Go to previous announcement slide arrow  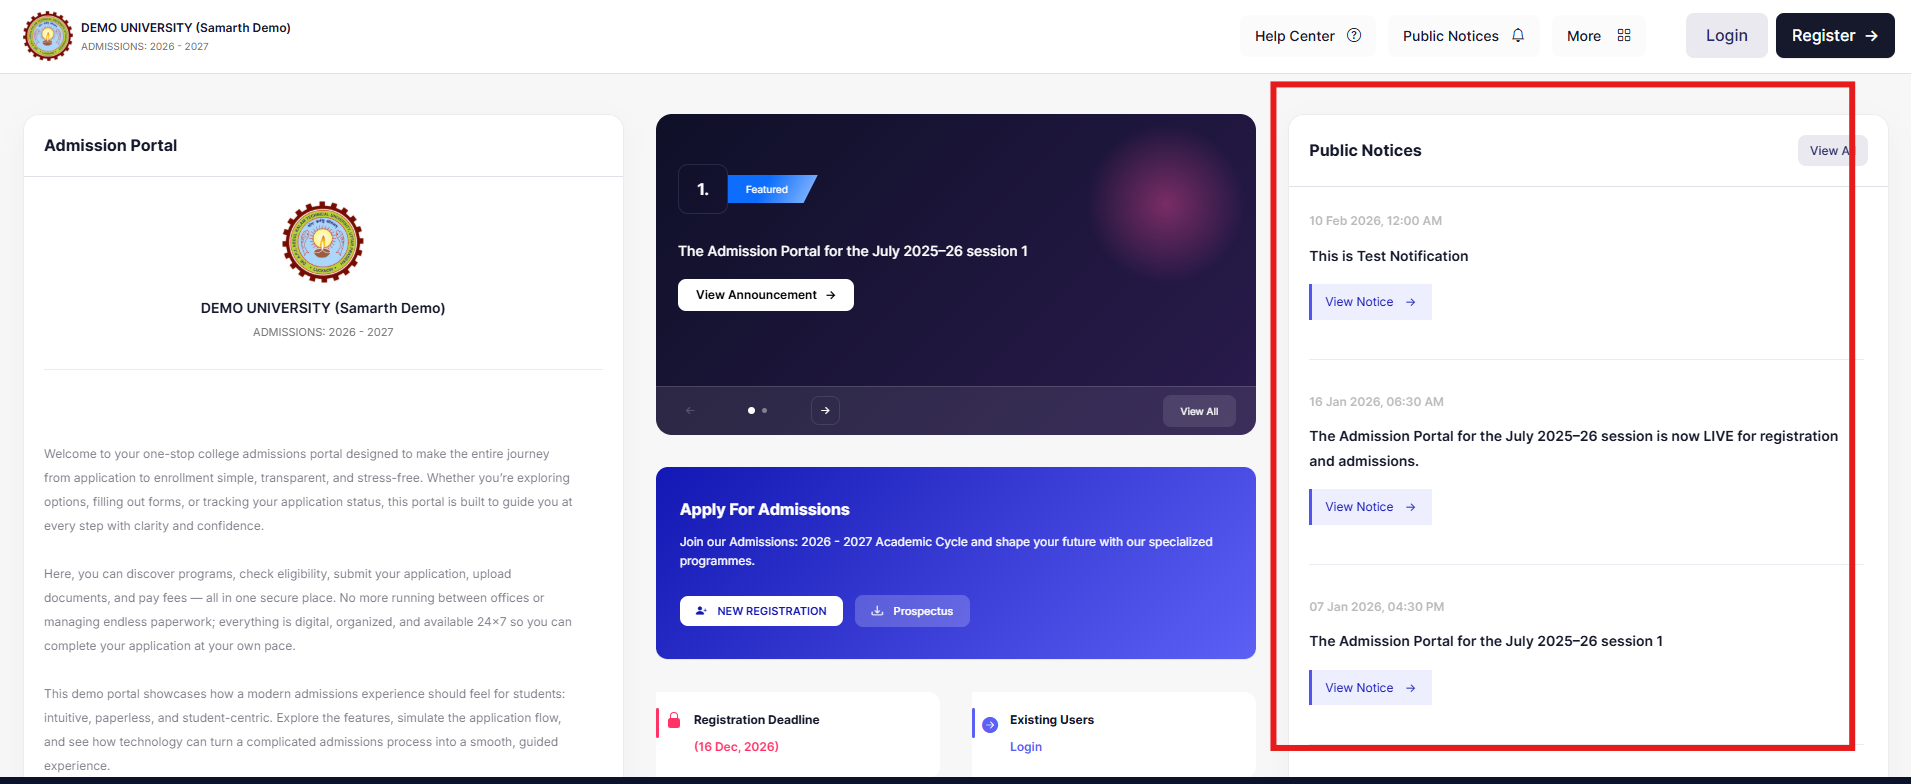click(x=690, y=411)
